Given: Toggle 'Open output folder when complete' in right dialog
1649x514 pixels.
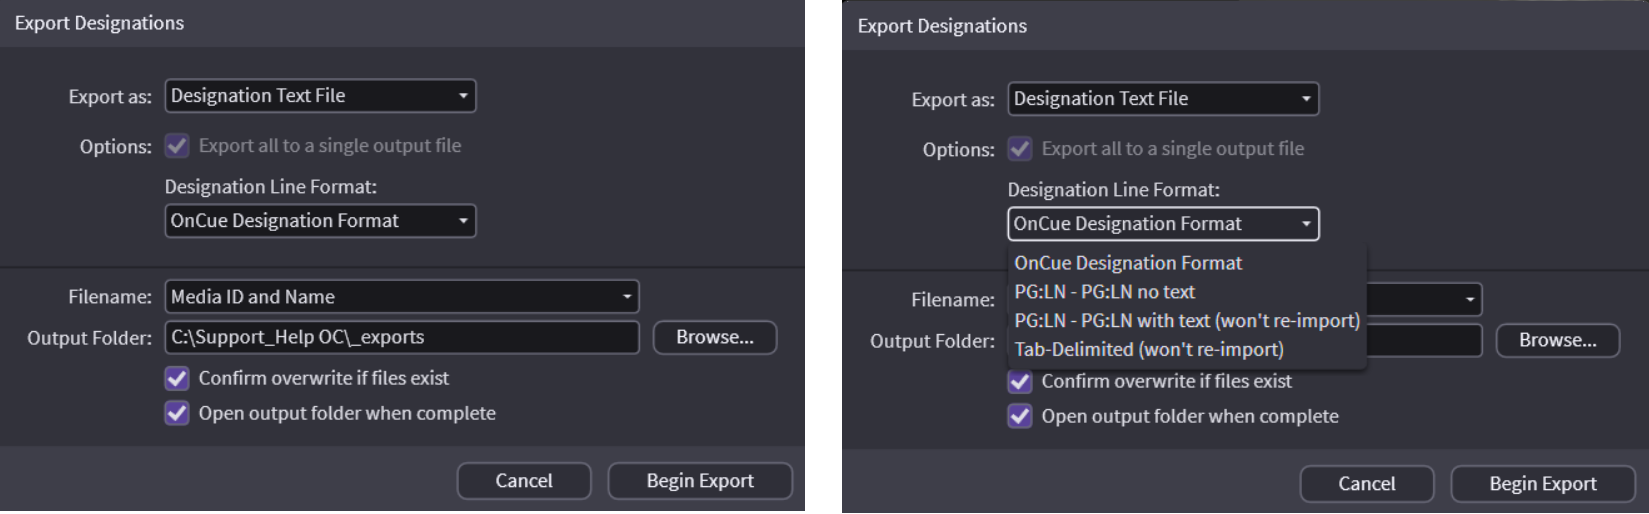Looking at the screenshot, I should (x=1020, y=417).
